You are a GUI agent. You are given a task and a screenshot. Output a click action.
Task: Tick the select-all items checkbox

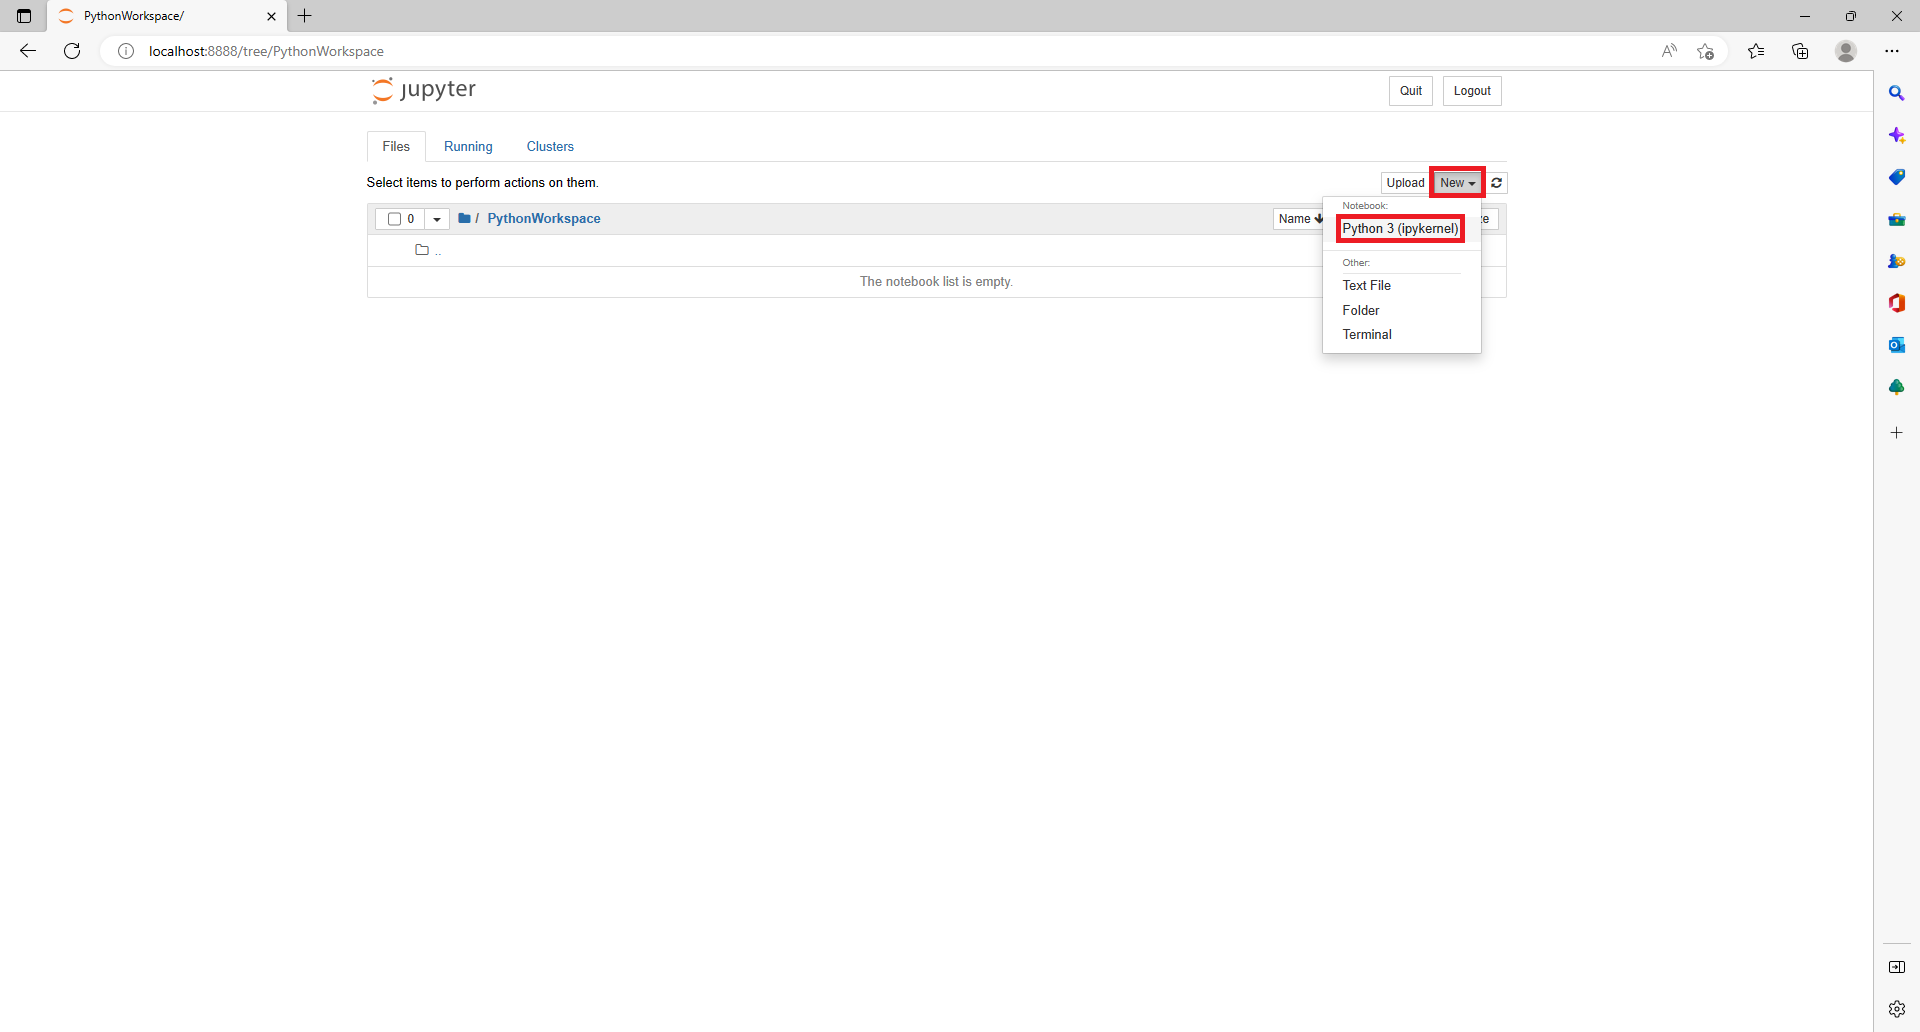pos(394,219)
